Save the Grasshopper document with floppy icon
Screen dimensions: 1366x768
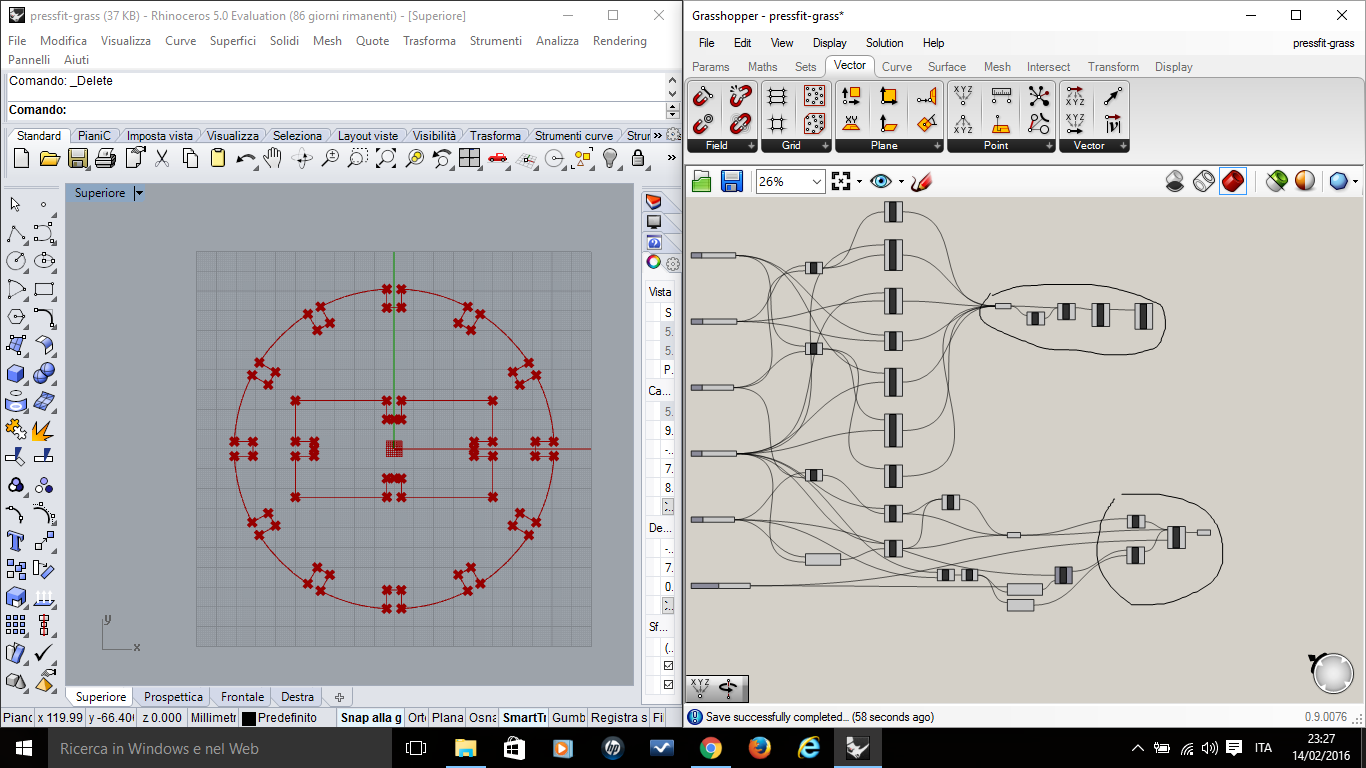tap(731, 181)
